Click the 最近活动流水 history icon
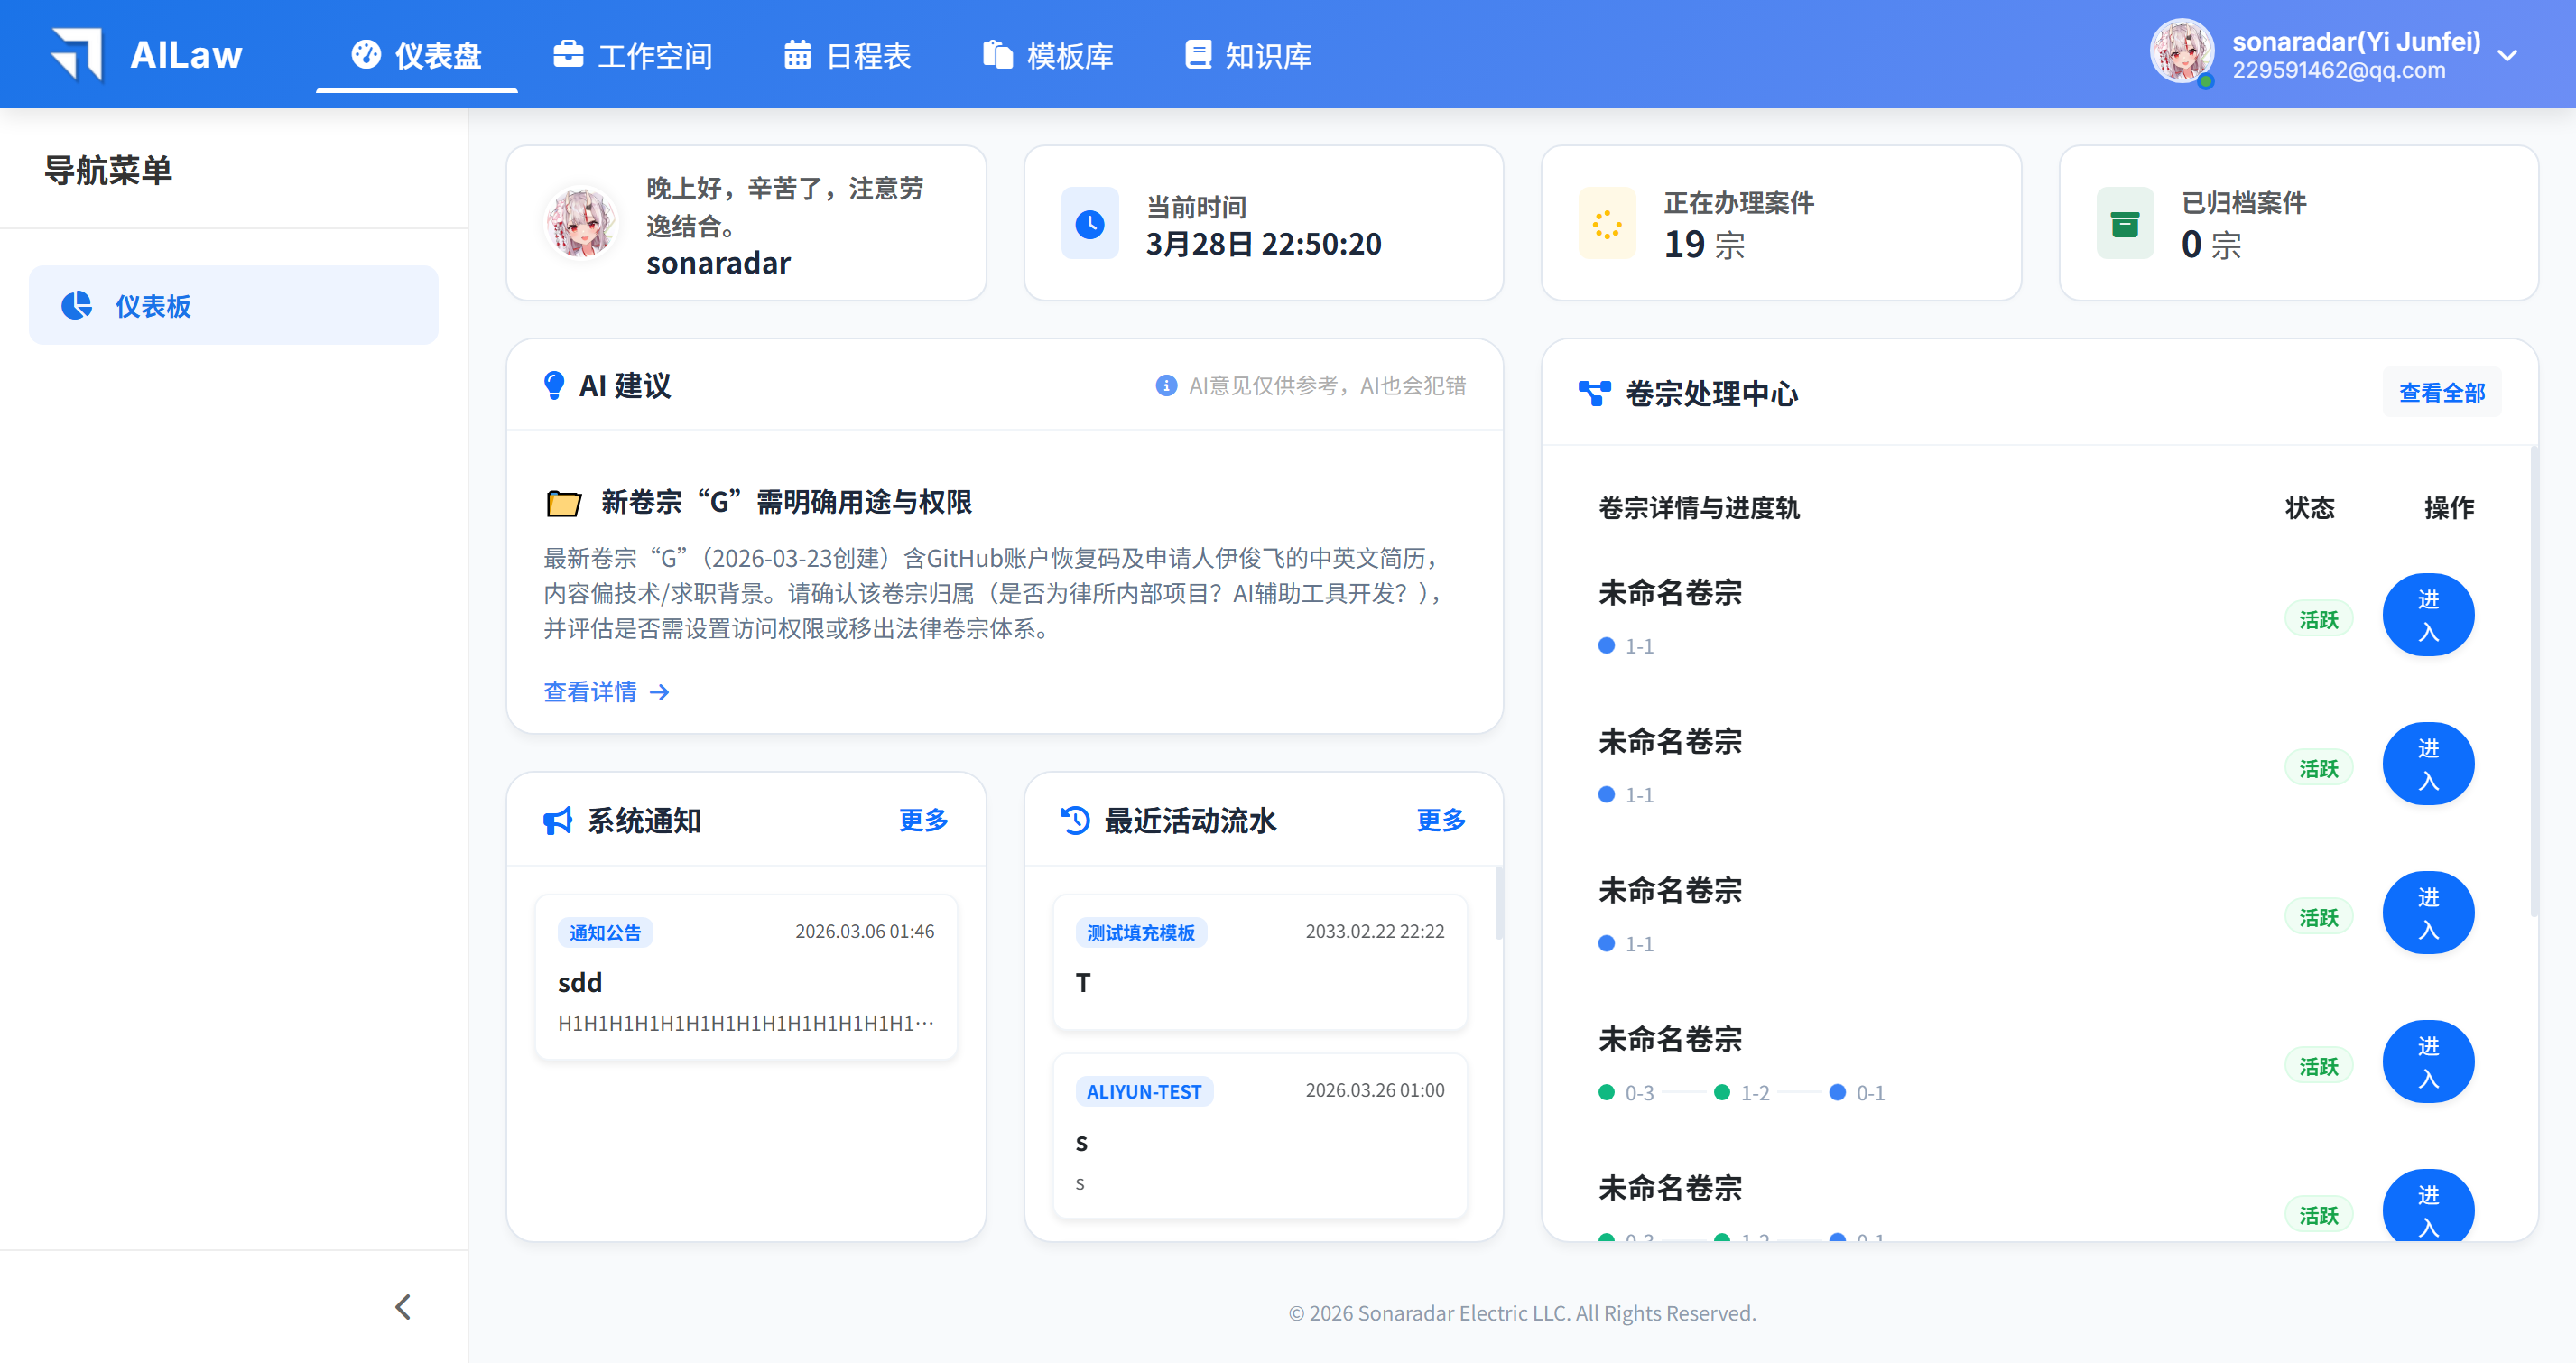2576x1363 pixels. tap(1074, 820)
